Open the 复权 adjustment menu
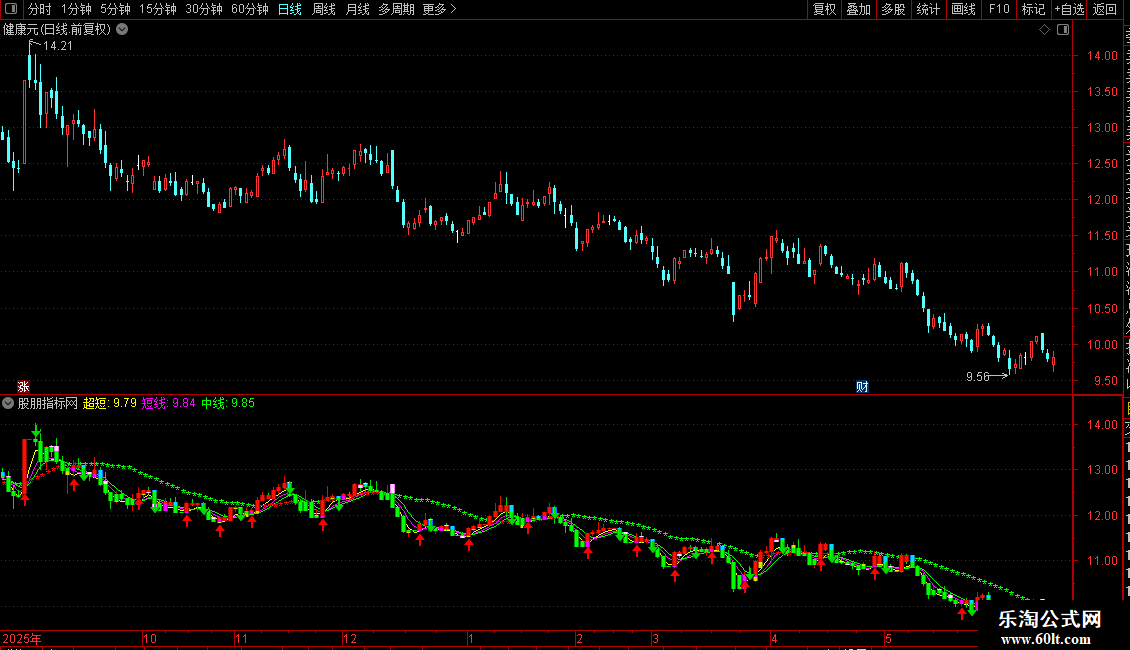Viewport: 1130px width, 650px height. tap(824, 9)
